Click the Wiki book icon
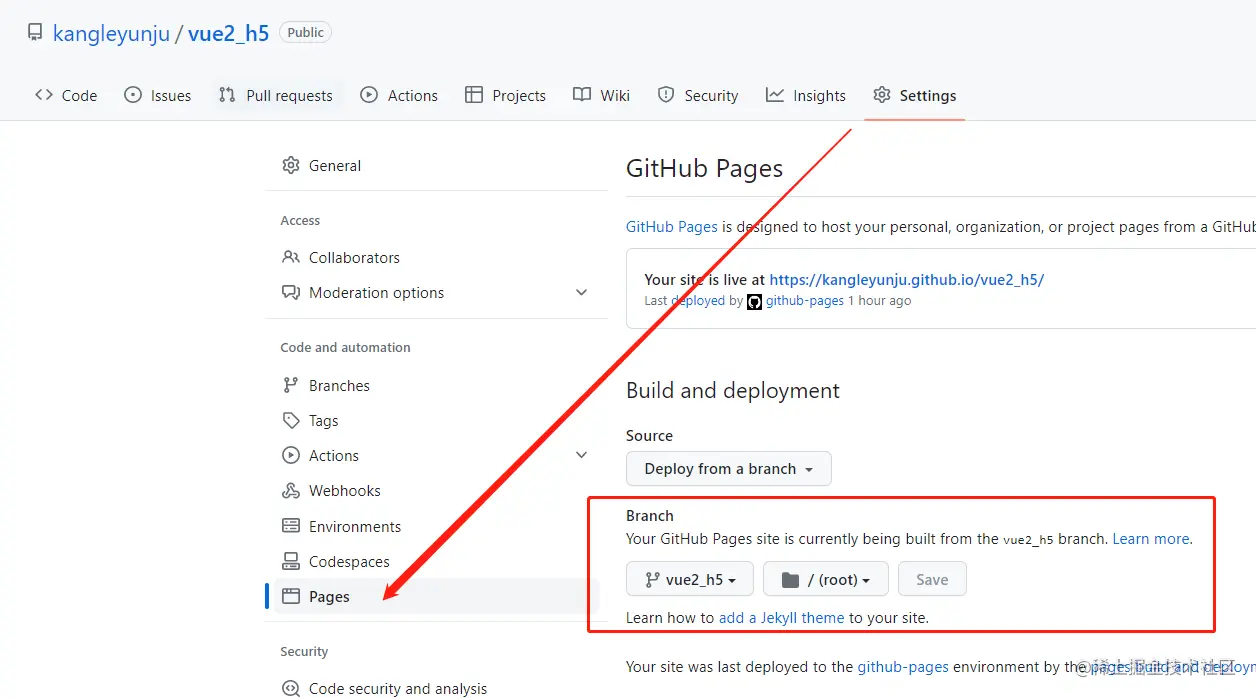1256x698 pixels. [582, 95]
